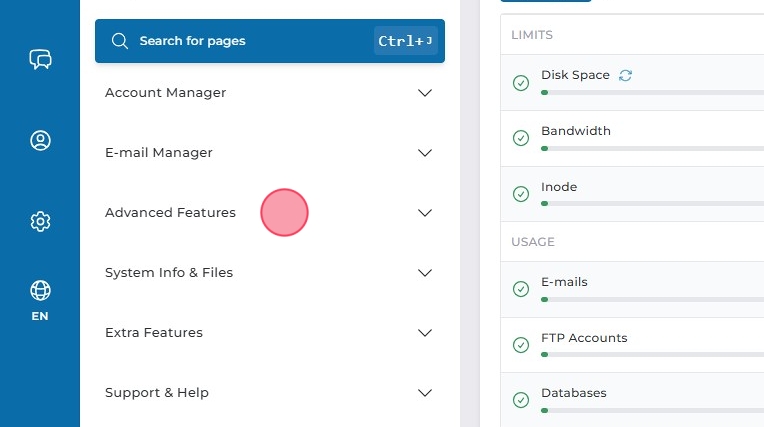Open the Extra Features menu
Image resolution: width=764 pixels, height=427 pixels.
[154, 333]
